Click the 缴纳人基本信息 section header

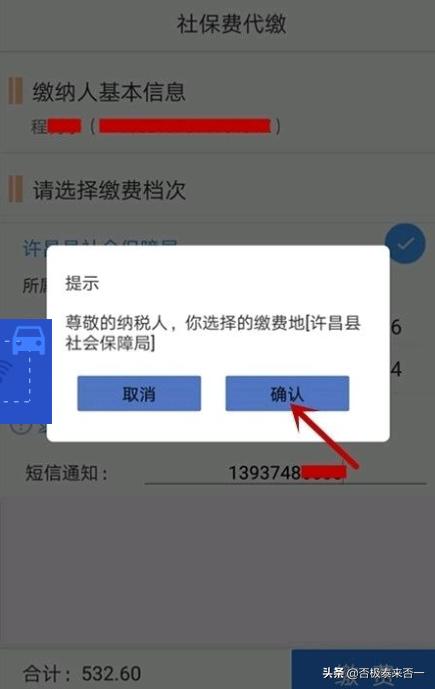click(109, 91)
